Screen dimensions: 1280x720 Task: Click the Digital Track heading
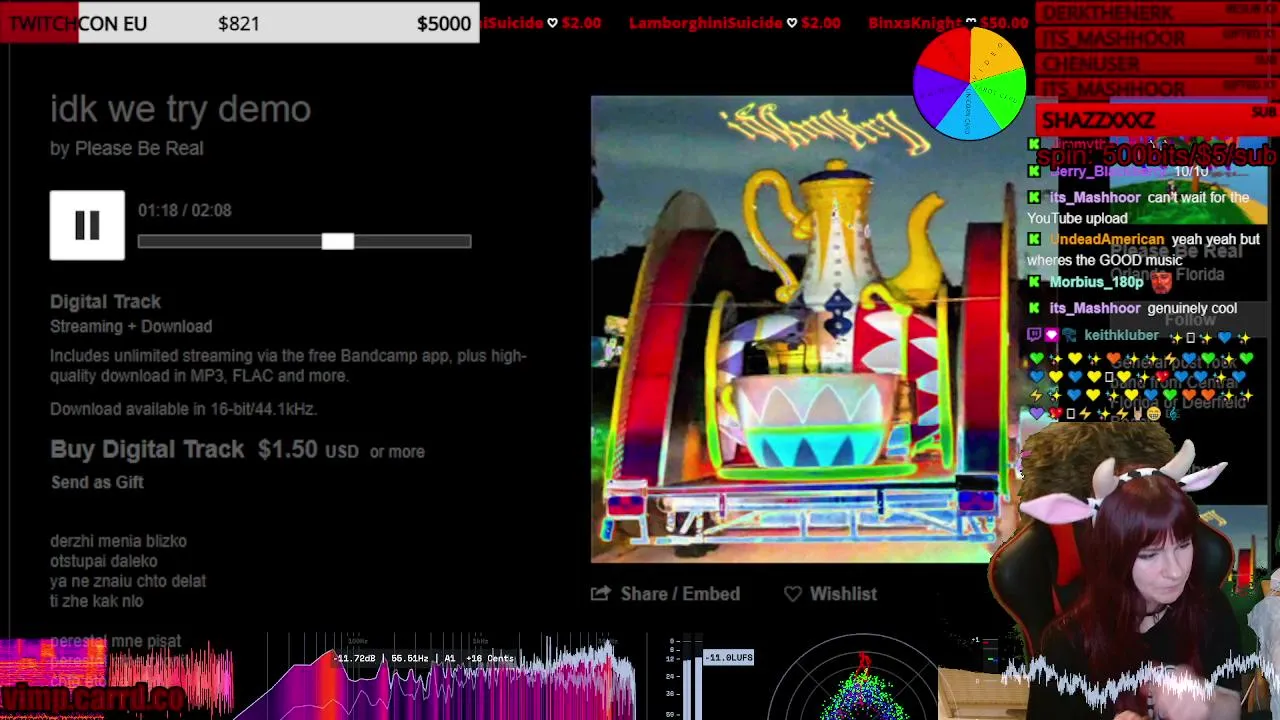[x=105, y=301]
